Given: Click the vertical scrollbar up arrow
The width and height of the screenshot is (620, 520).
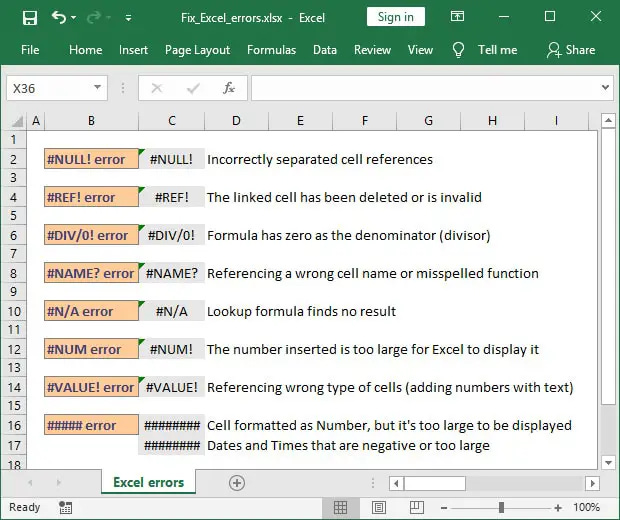Looking at the screenshot, I should click(608, 120).
